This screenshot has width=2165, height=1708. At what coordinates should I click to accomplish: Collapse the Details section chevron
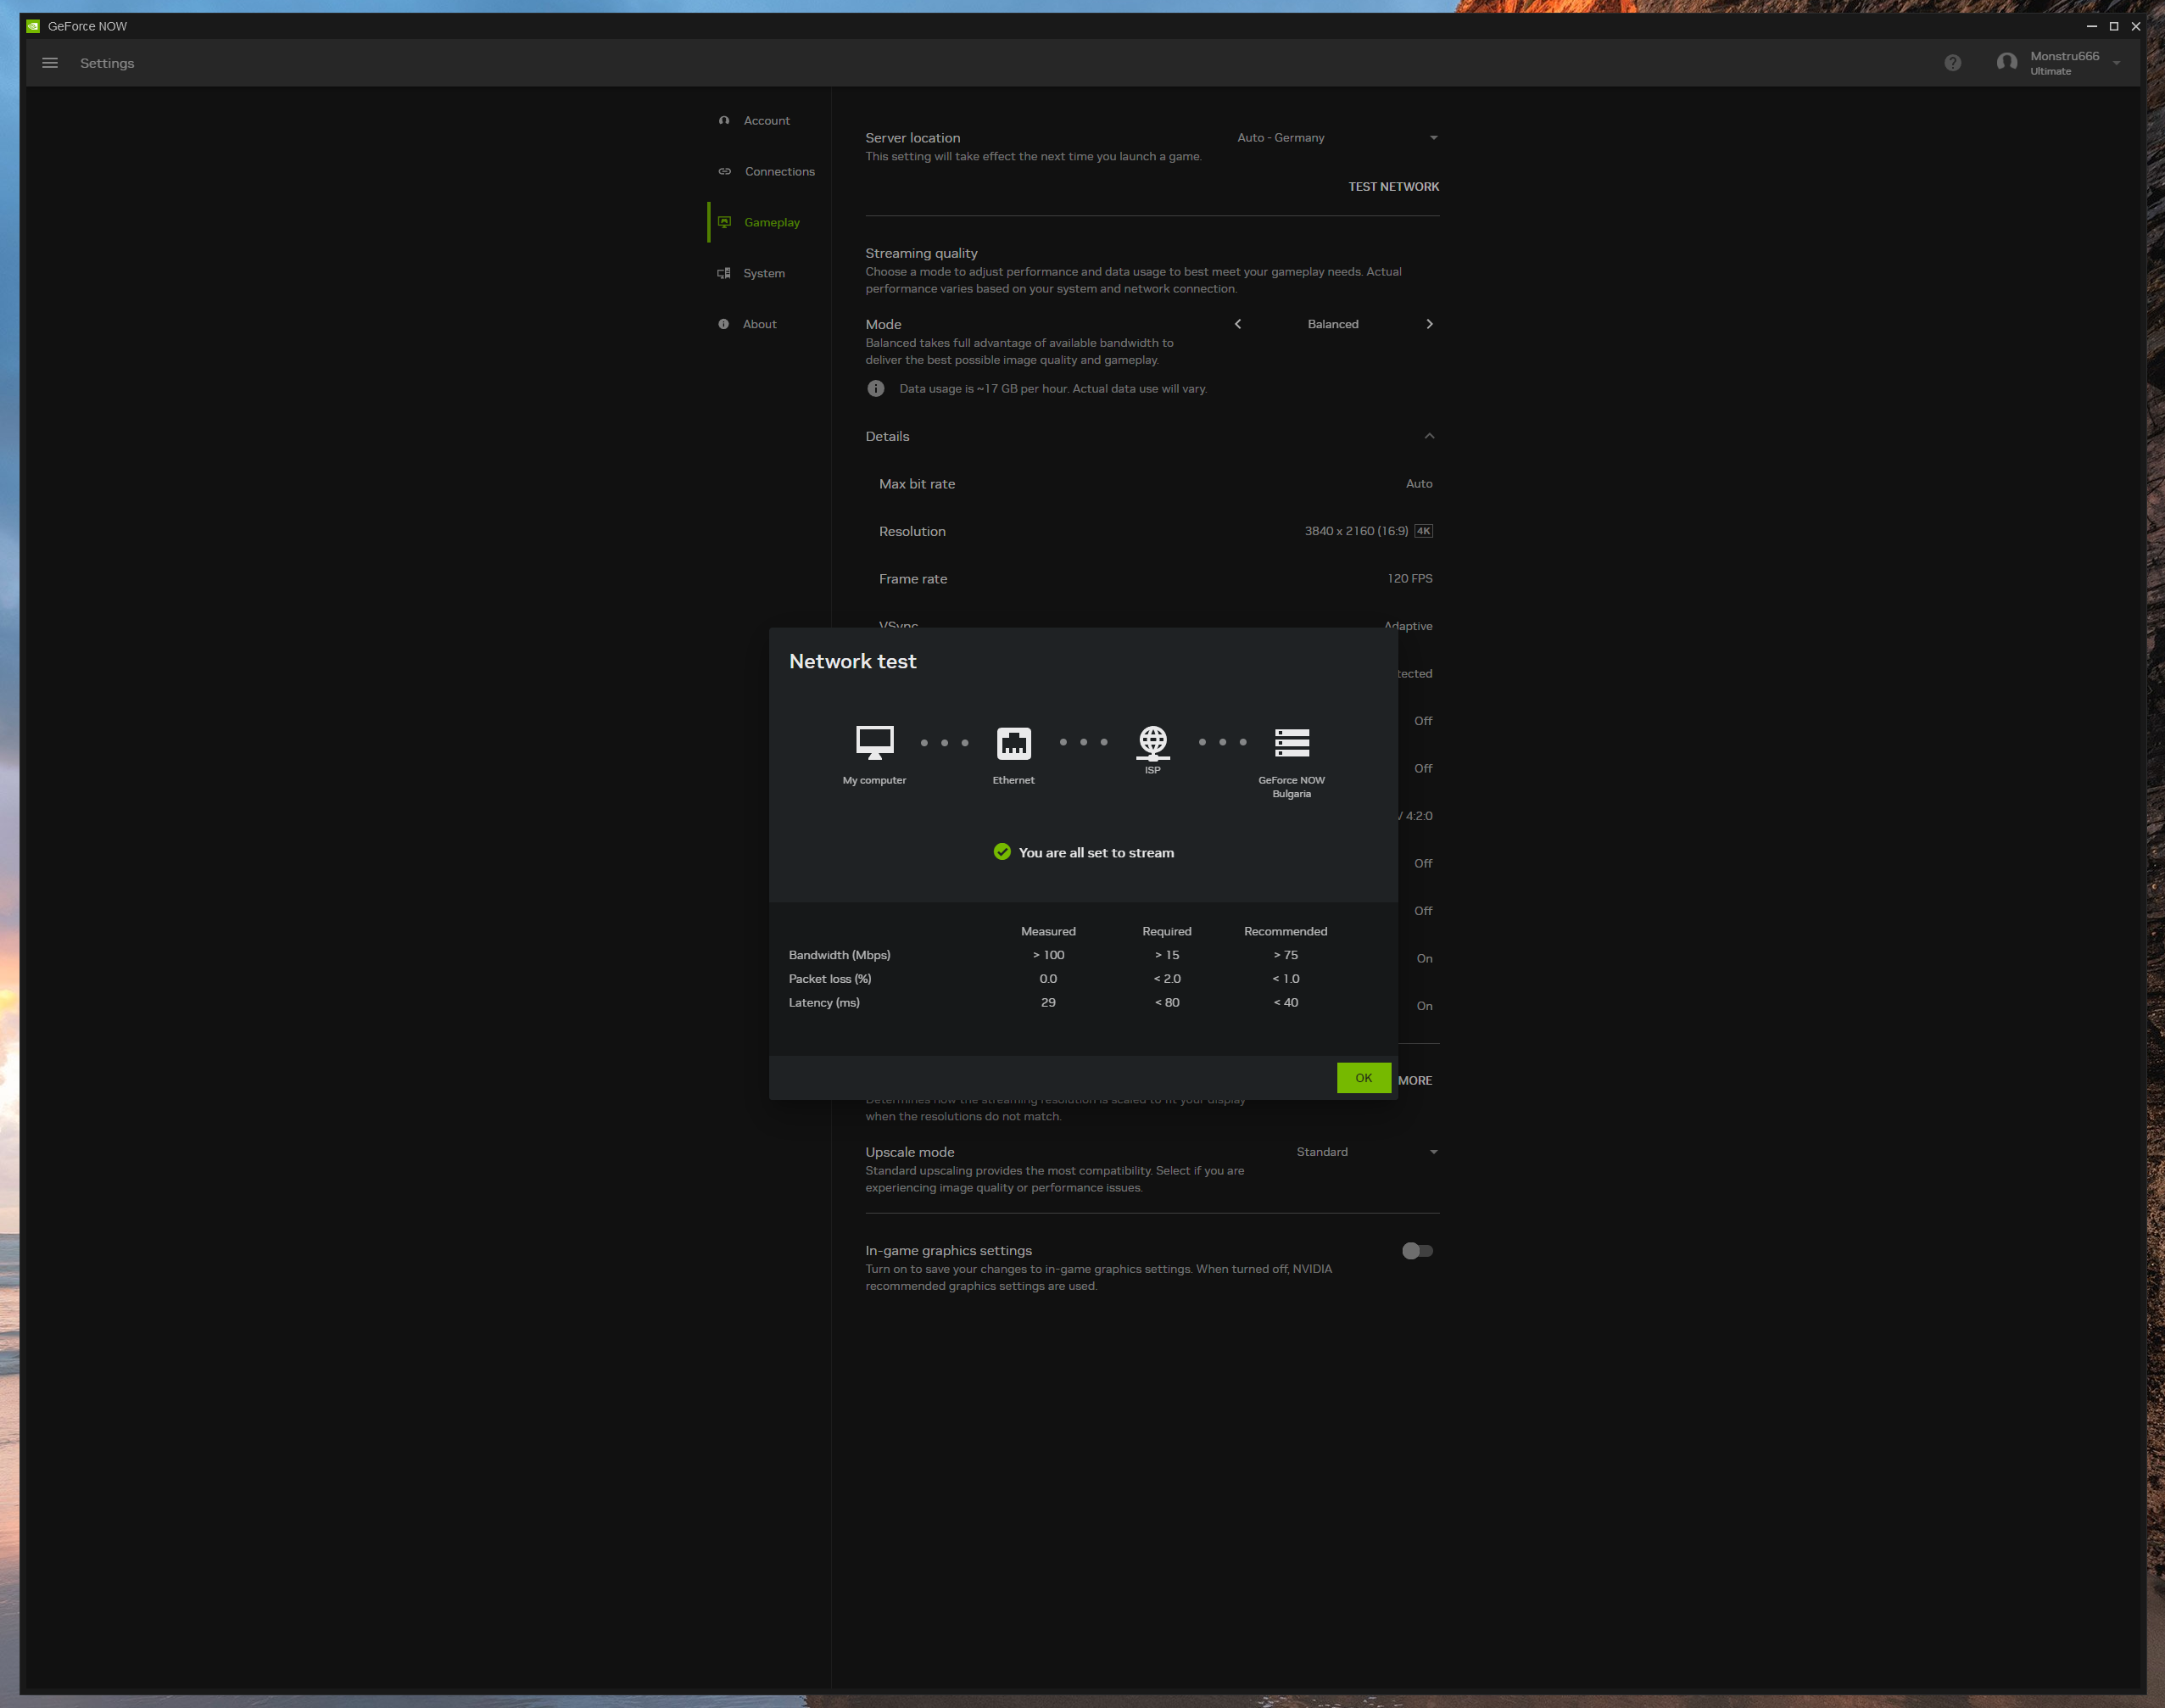tap(1429, 436)
